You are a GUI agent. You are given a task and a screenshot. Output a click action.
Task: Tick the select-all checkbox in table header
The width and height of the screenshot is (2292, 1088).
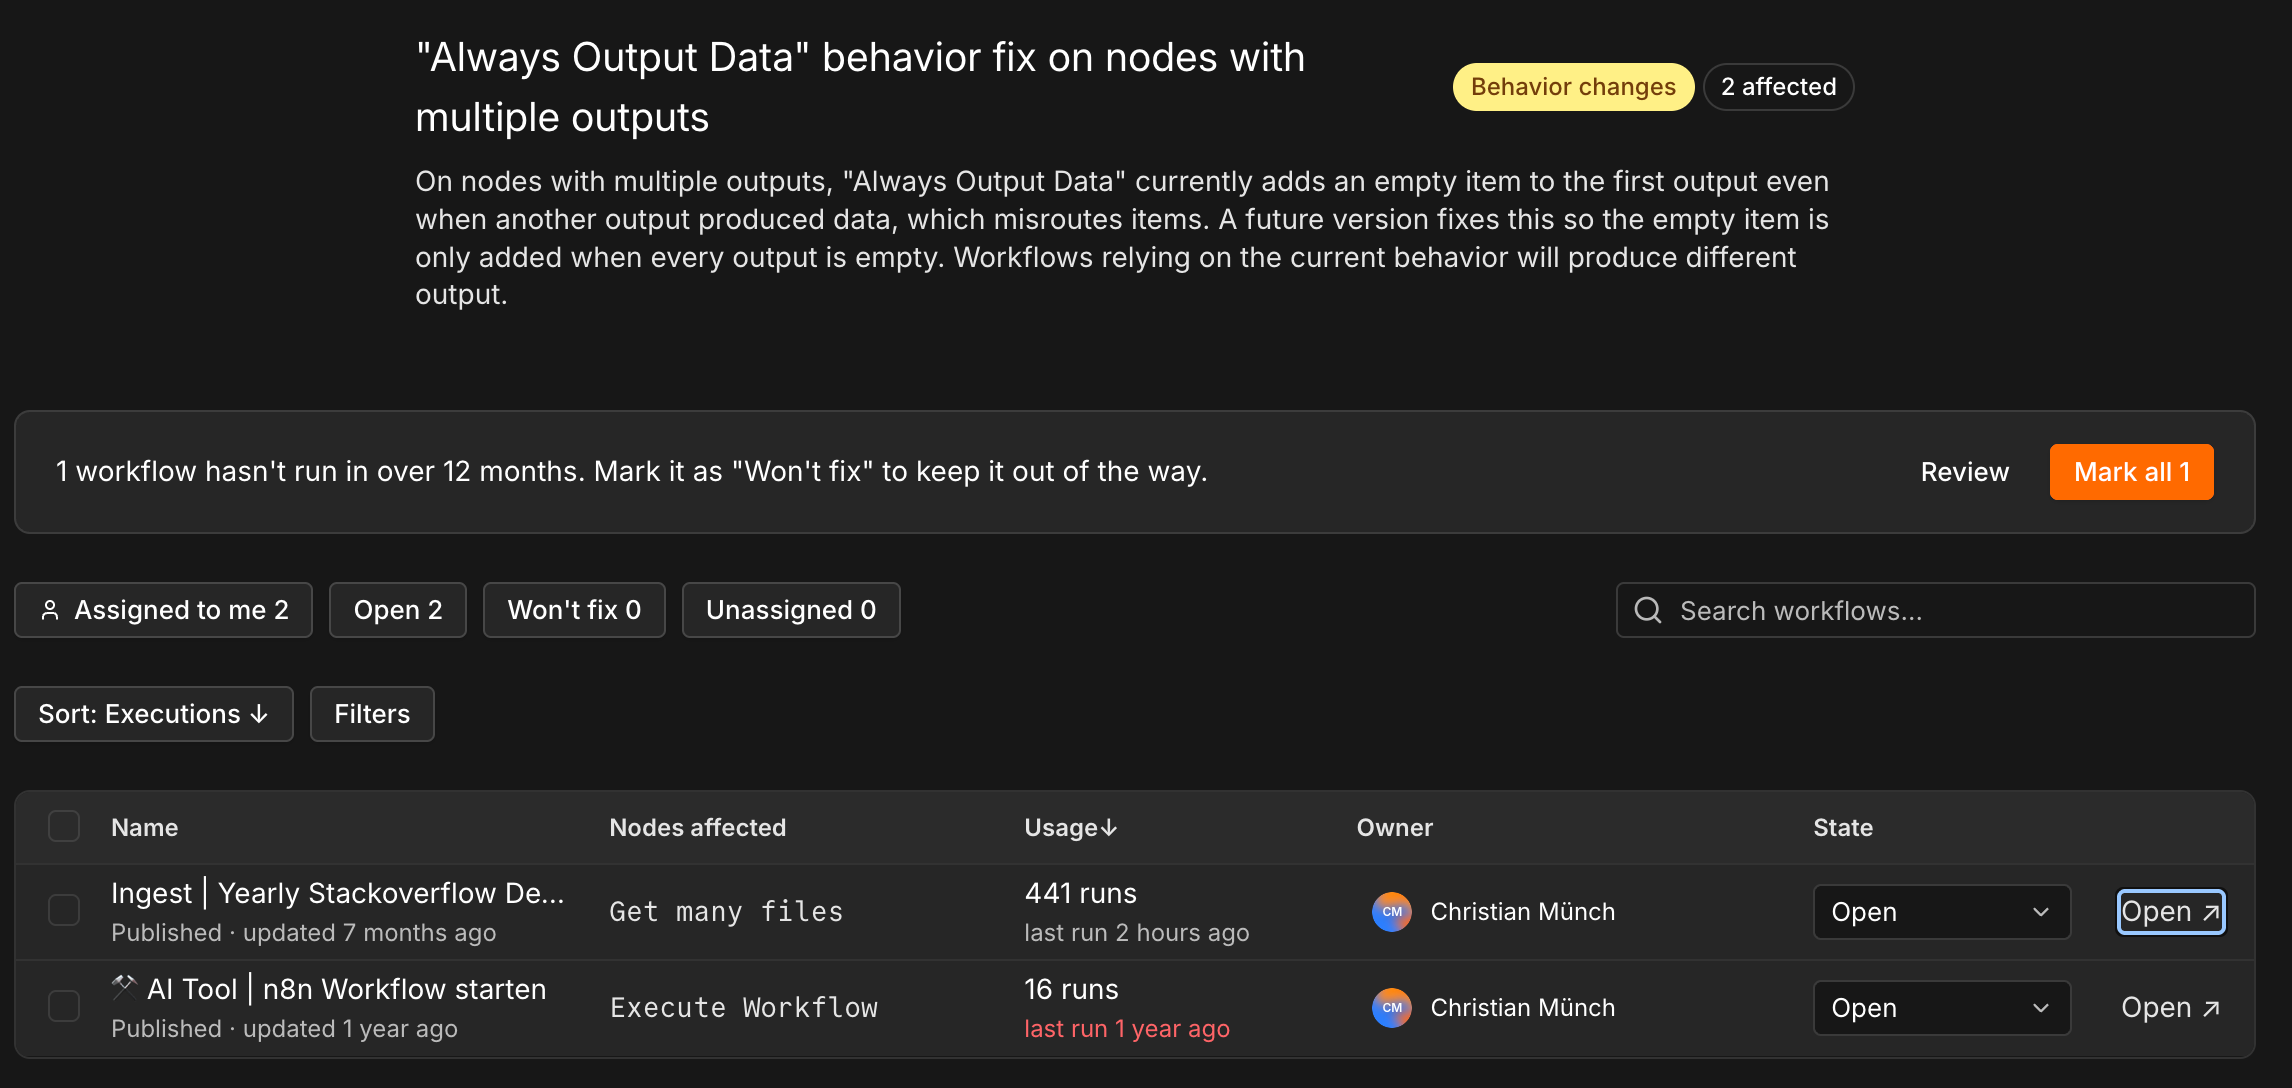[64, 827]
